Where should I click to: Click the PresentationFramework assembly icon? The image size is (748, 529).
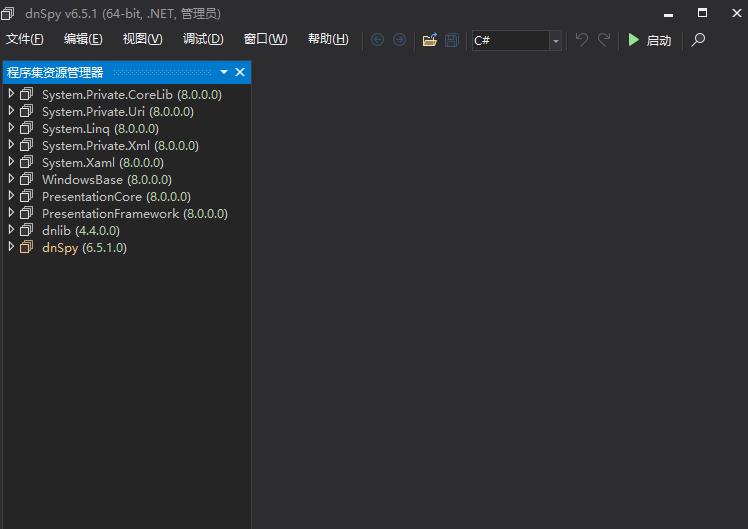(27, 213)
